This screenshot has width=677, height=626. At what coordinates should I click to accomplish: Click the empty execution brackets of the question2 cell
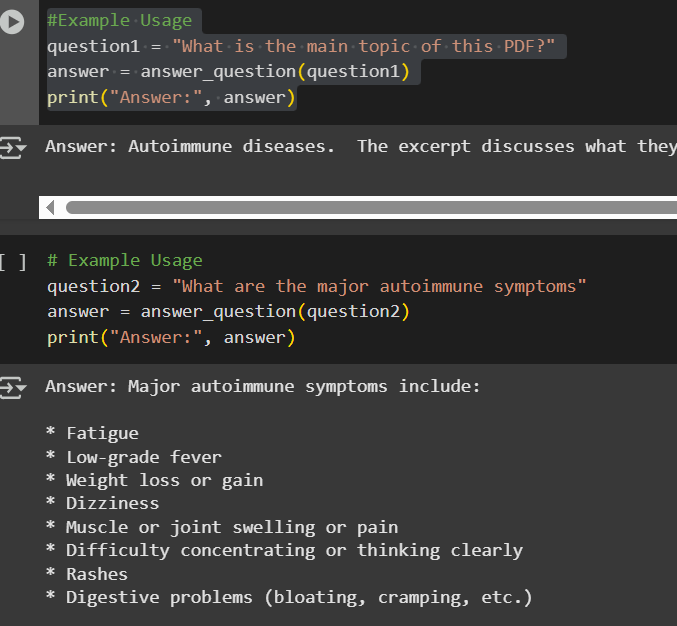coord(13,262)
